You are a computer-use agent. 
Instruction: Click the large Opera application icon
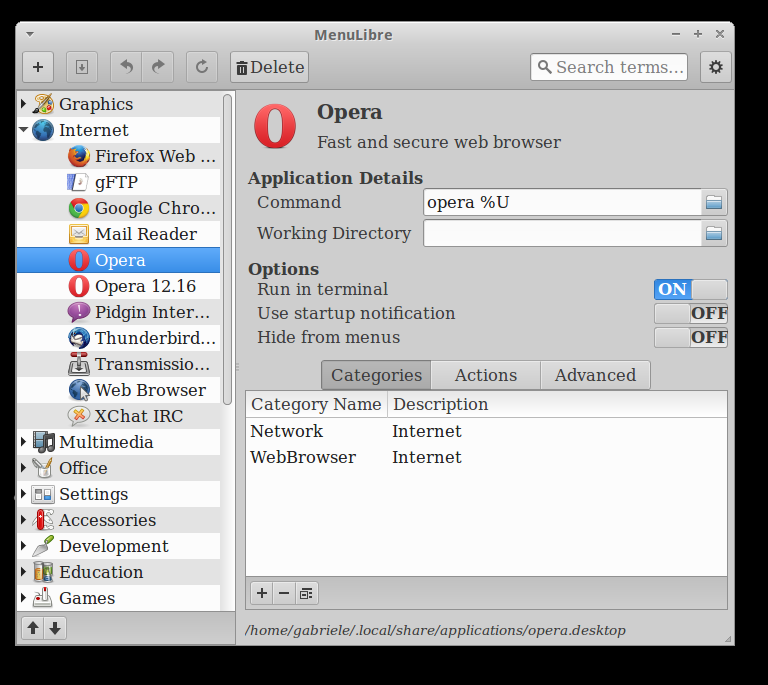pyautogui.click(x=275, y=126)
